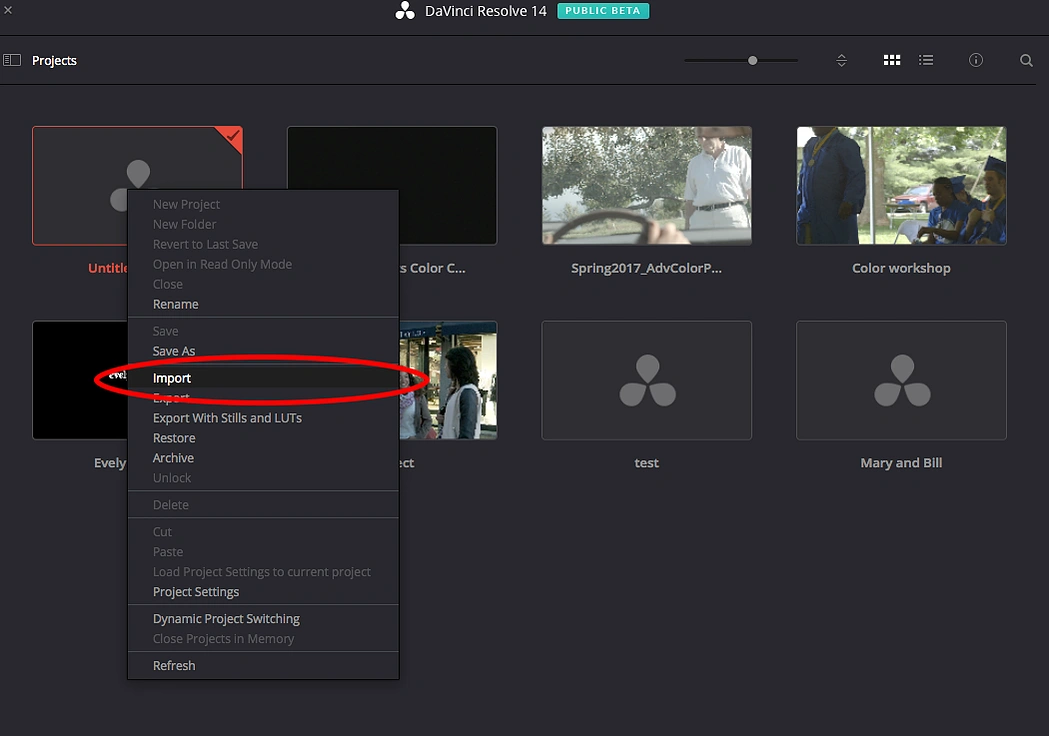The image size is (1049, 736).
Task: Click the test project name label
Action: tap(646, 463)
